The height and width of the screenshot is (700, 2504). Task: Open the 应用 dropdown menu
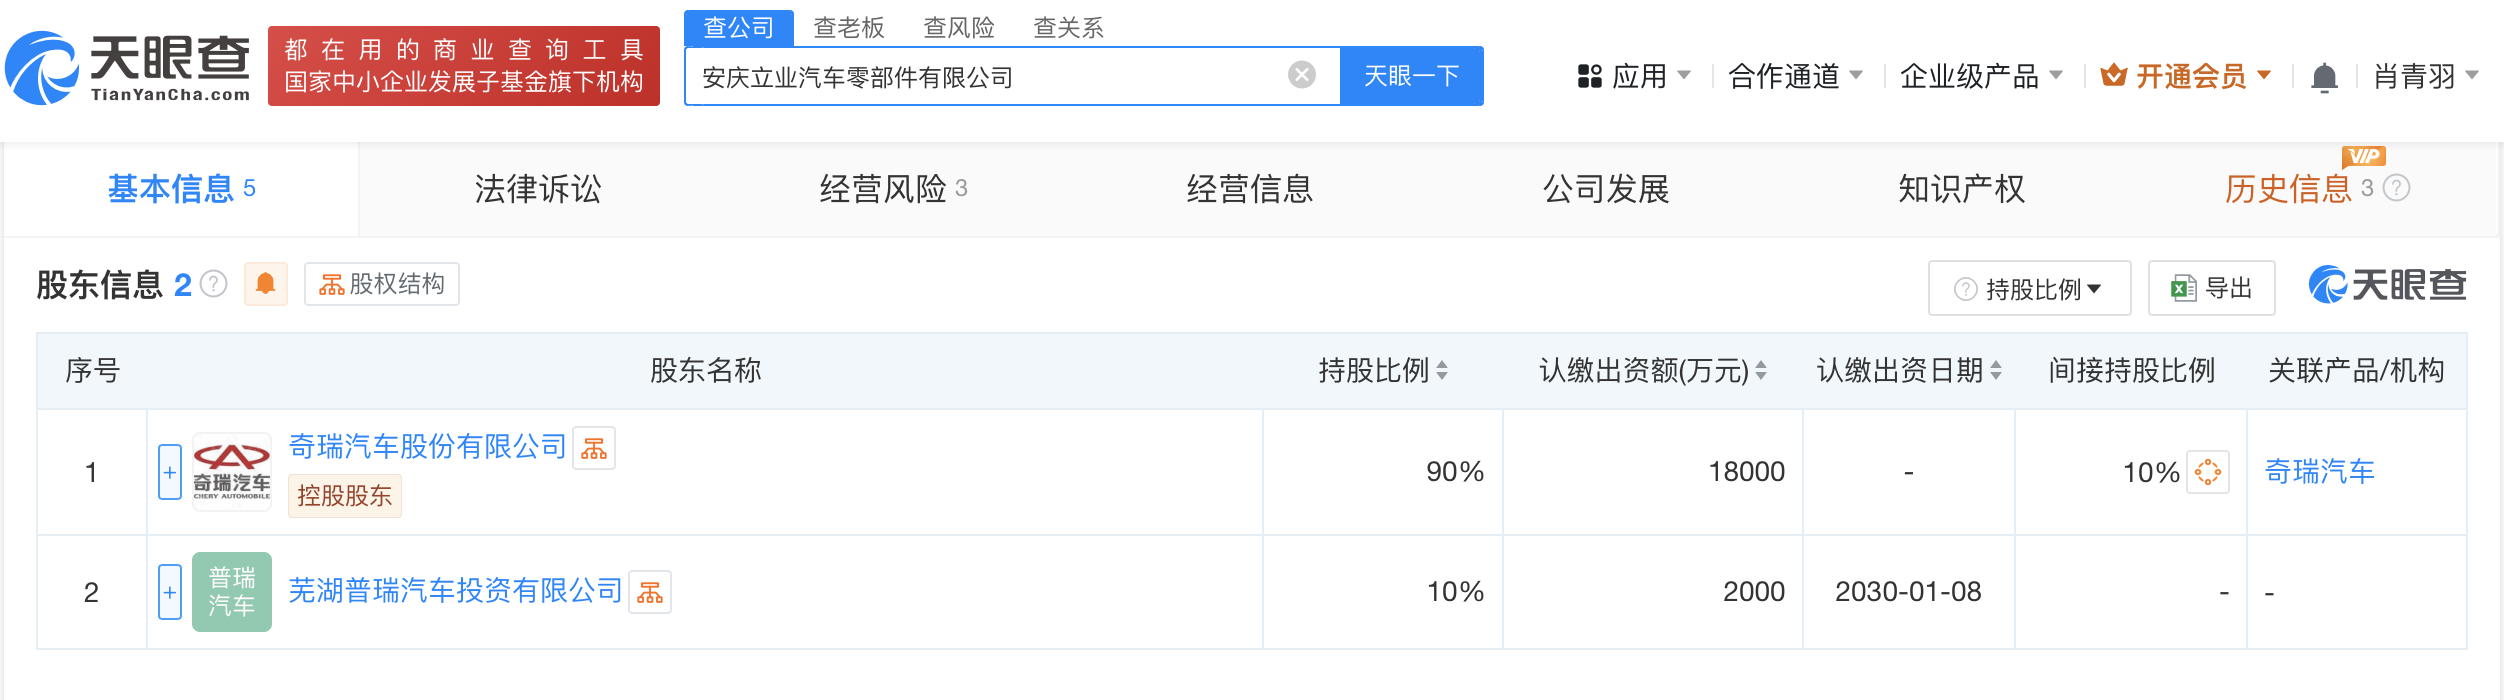[x=1634, y=76]
